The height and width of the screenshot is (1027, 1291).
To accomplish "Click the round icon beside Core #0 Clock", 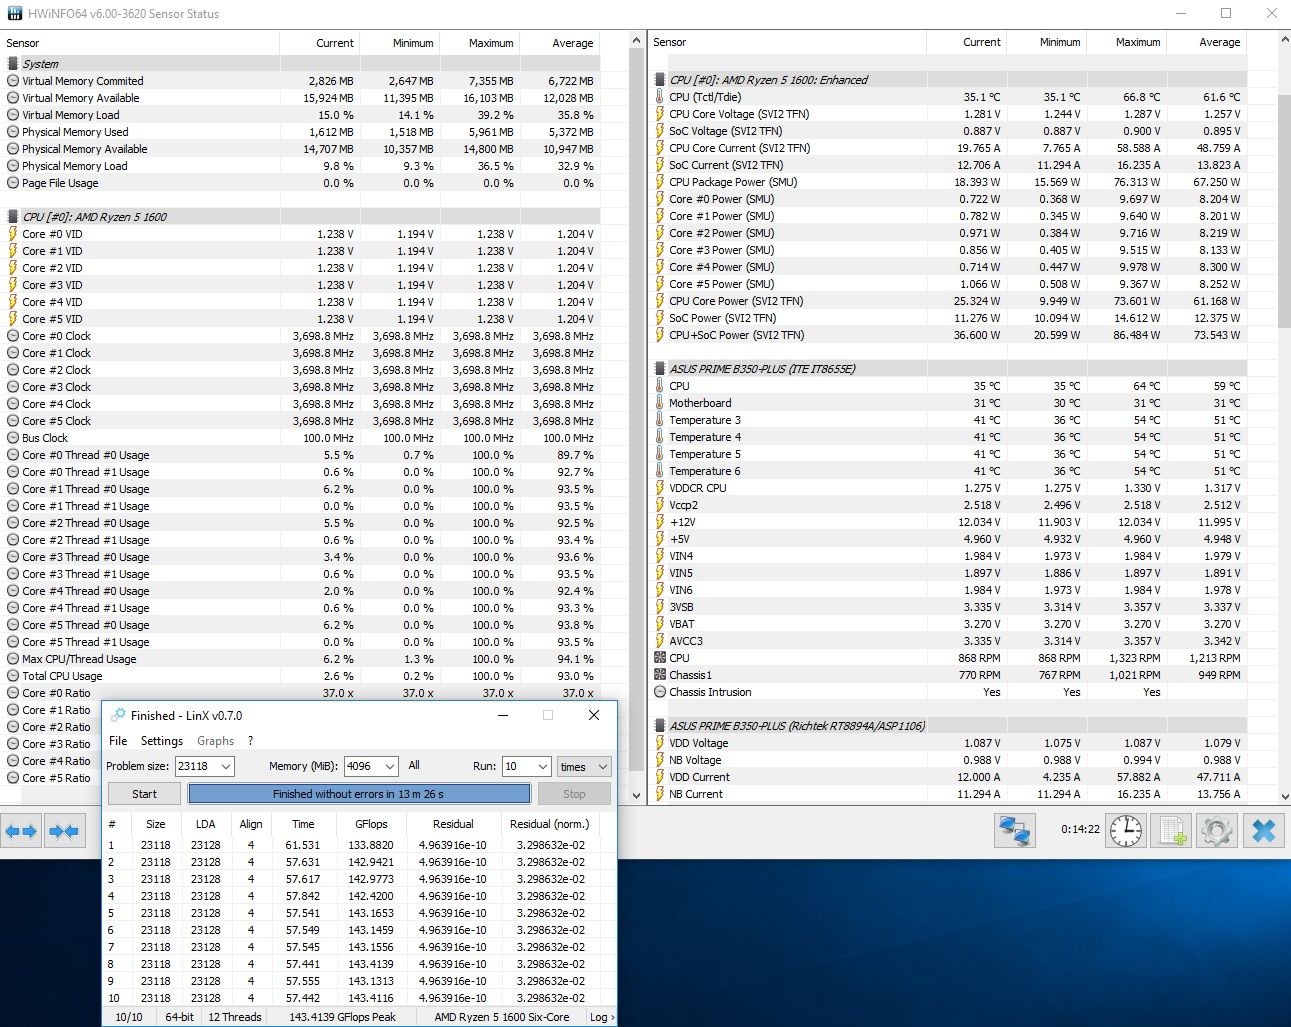I will 13,336.
